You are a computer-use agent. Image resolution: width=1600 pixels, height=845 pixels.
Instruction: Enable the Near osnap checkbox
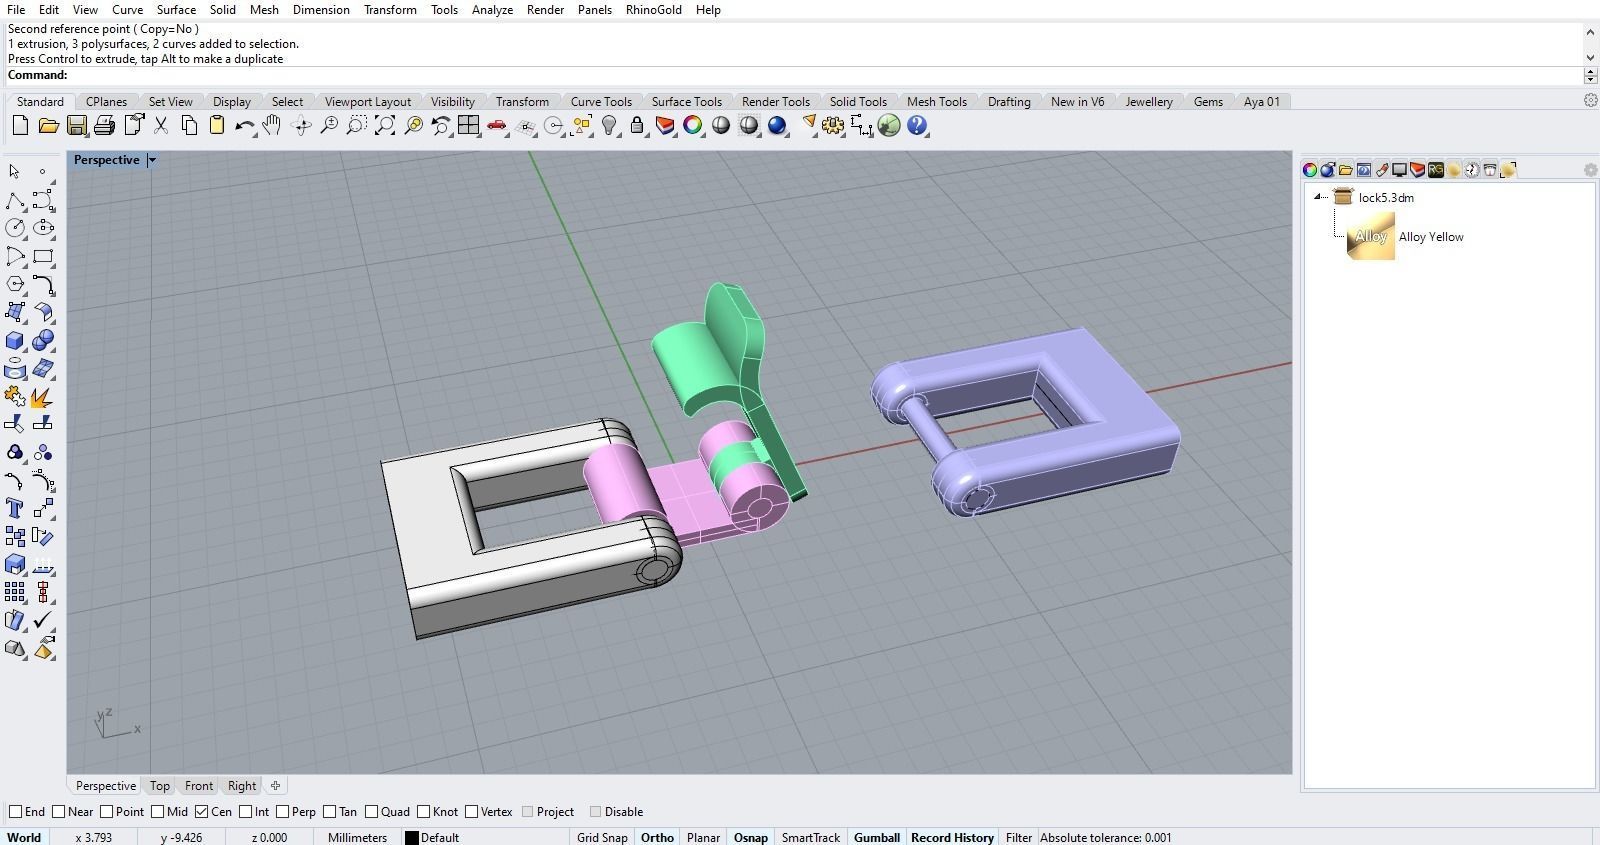59,812
